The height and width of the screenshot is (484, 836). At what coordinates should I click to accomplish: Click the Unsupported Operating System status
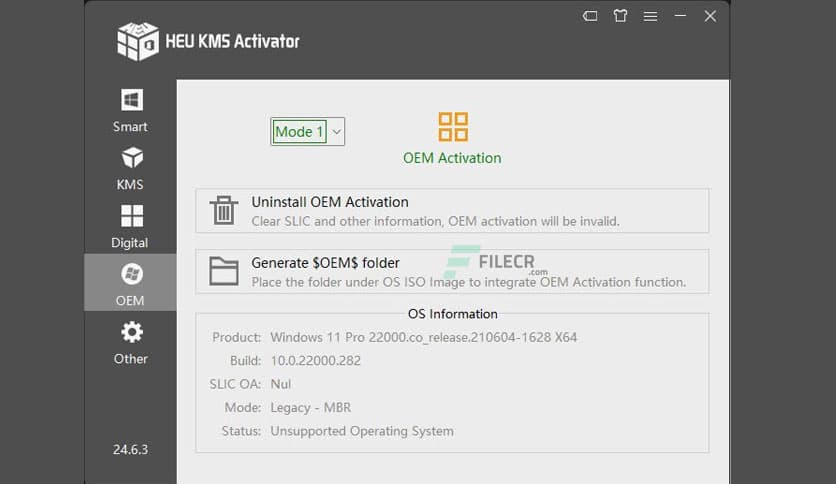pos(362,431)
